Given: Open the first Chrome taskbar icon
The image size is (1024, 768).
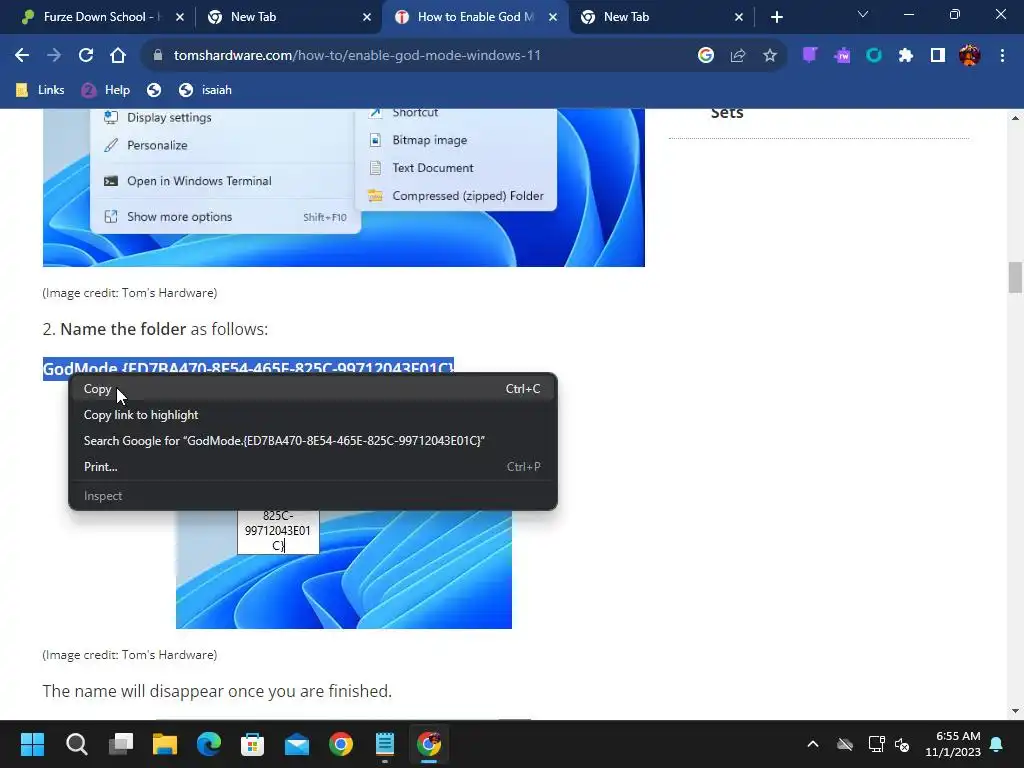Looking at the screenshot, I should [341, 744].
